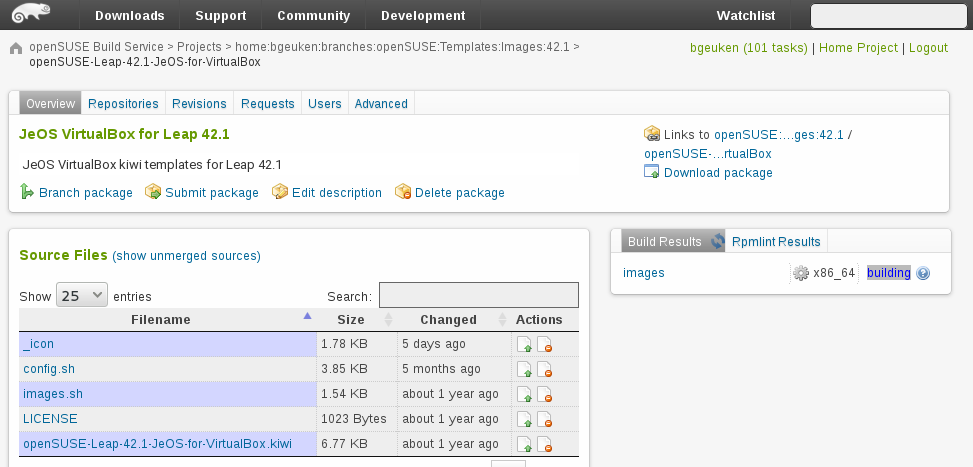This screenshot has height=467, width=973.
Task: Click show unmerged sources link
Action: (186, 257)
